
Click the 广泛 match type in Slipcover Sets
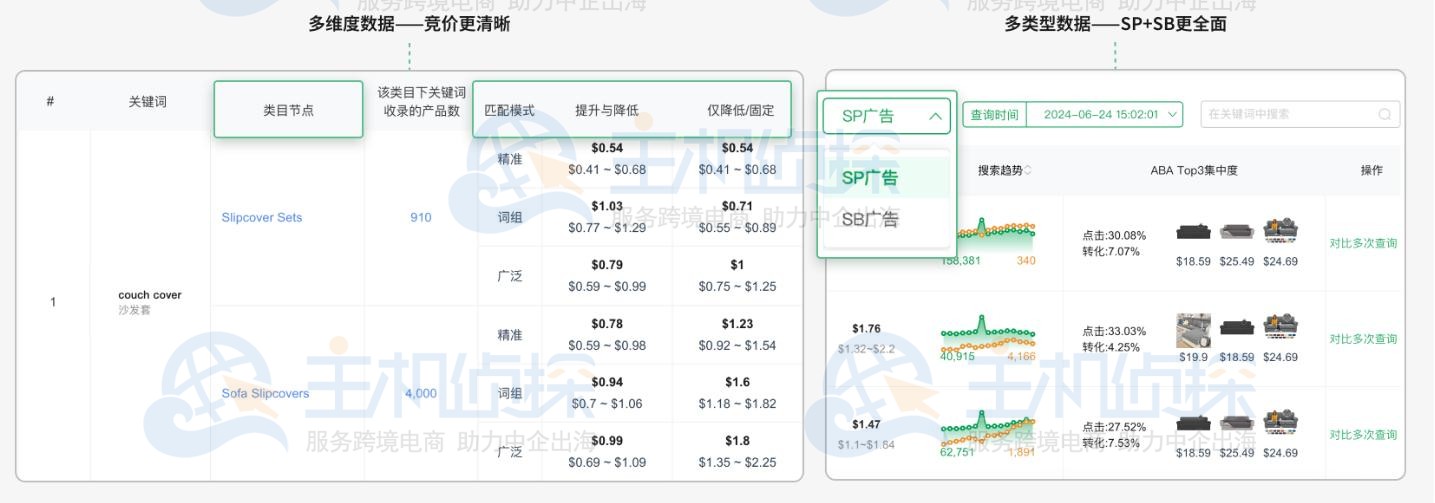[510, 276]
